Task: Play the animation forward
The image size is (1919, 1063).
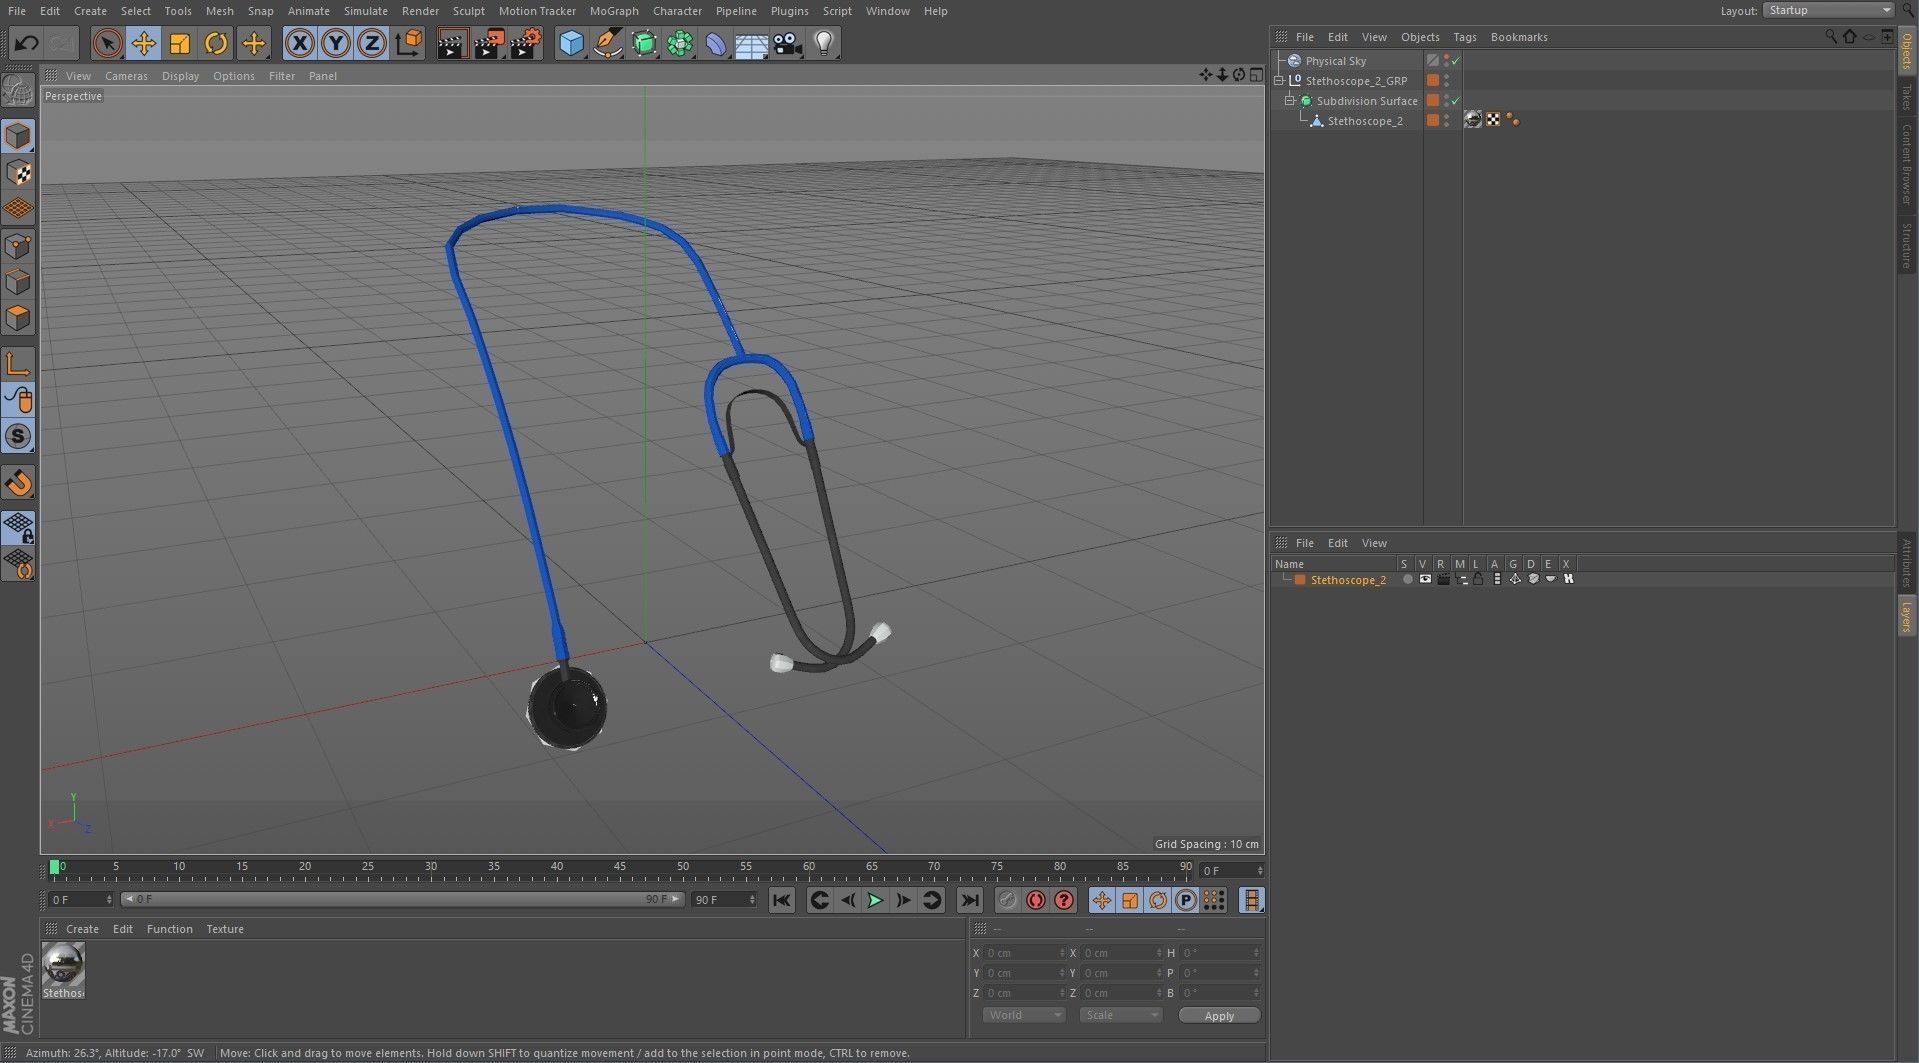Action: (x=875, y=901)
